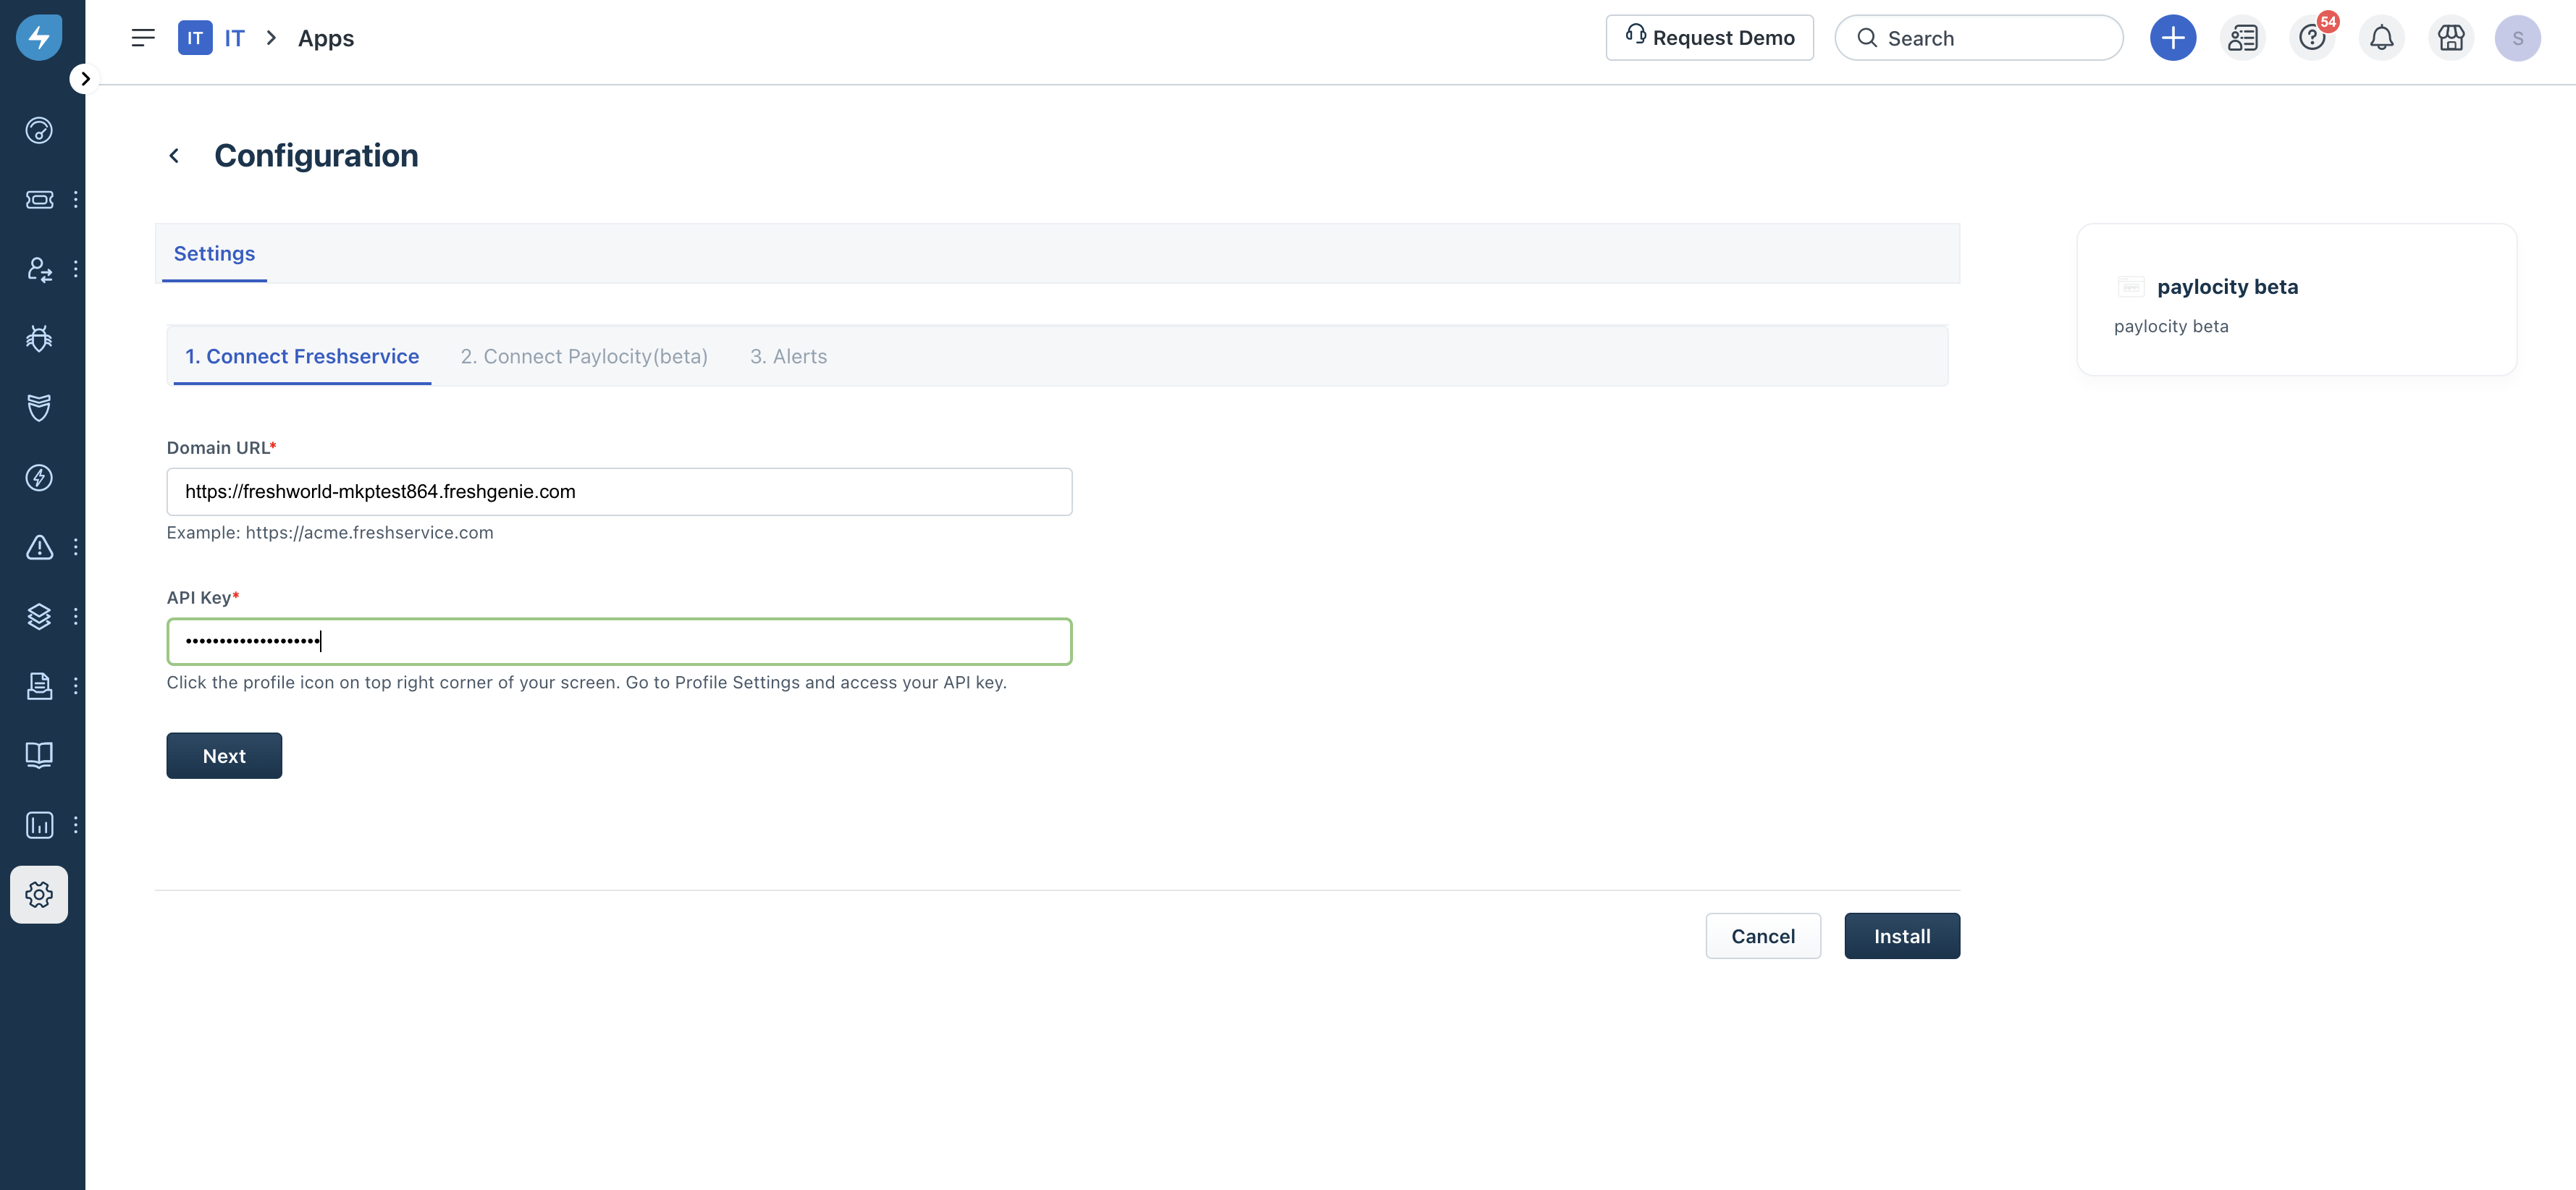Image resolution: width=2576 pixels, height=1190 pixels.
Task: Click the Cancel button
Action: point(1762,936)
